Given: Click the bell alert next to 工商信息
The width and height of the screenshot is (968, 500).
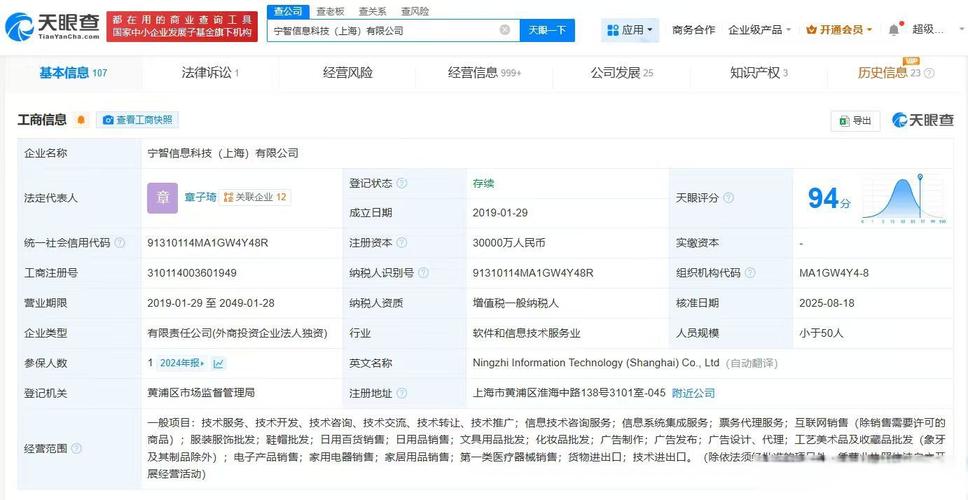Looking at the screenshot, I should tap(81, 120).
